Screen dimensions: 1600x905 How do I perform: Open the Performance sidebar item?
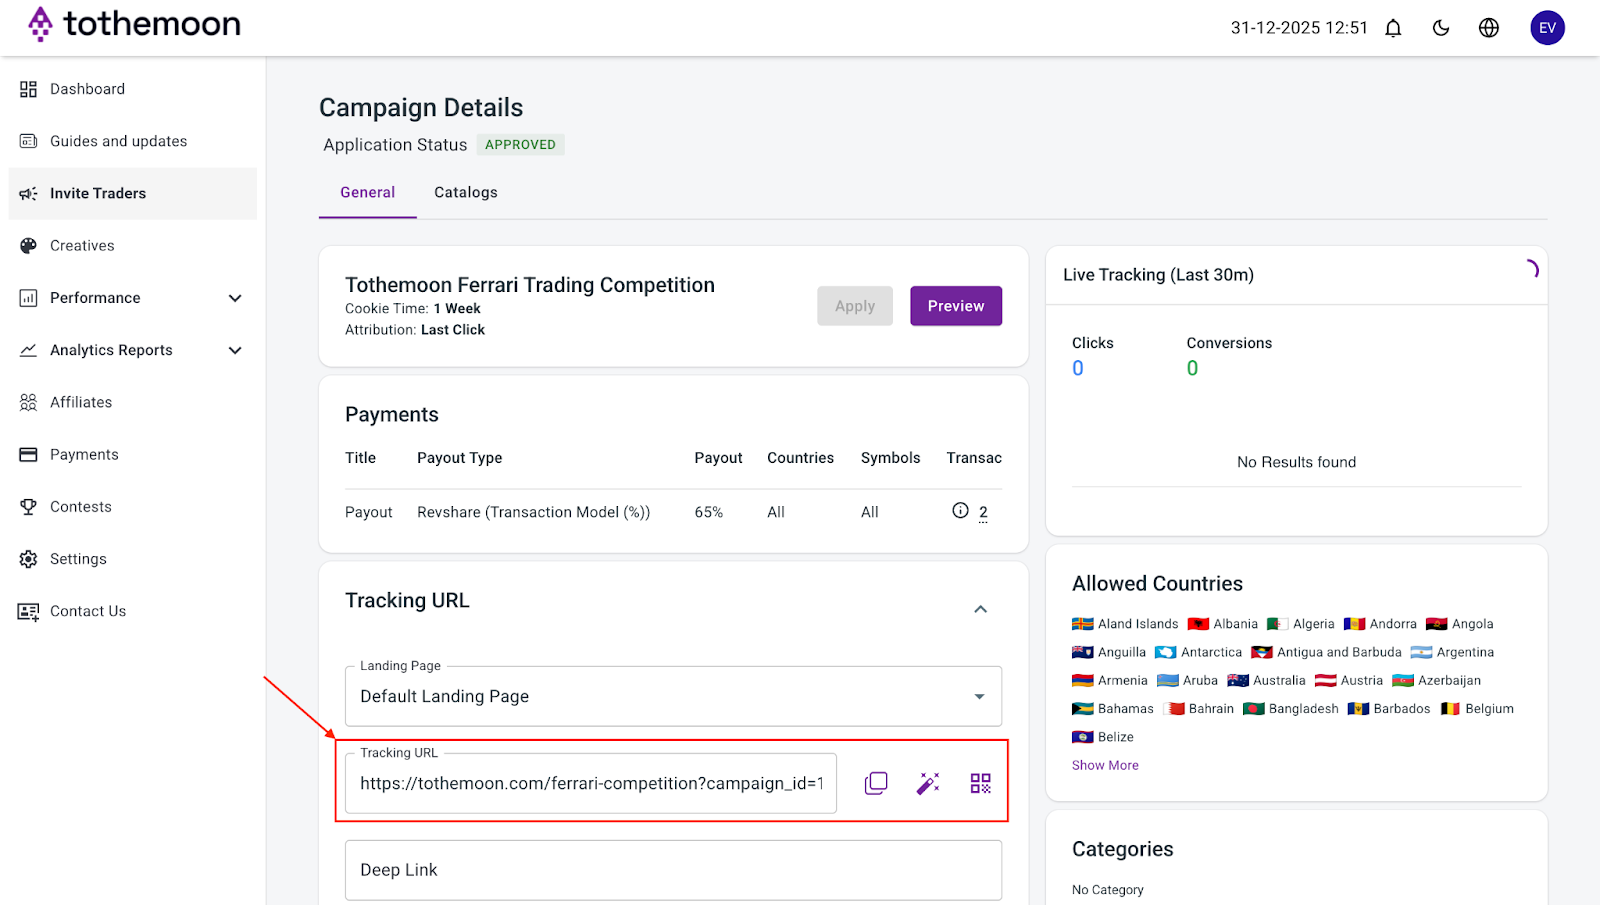(133, 298)
